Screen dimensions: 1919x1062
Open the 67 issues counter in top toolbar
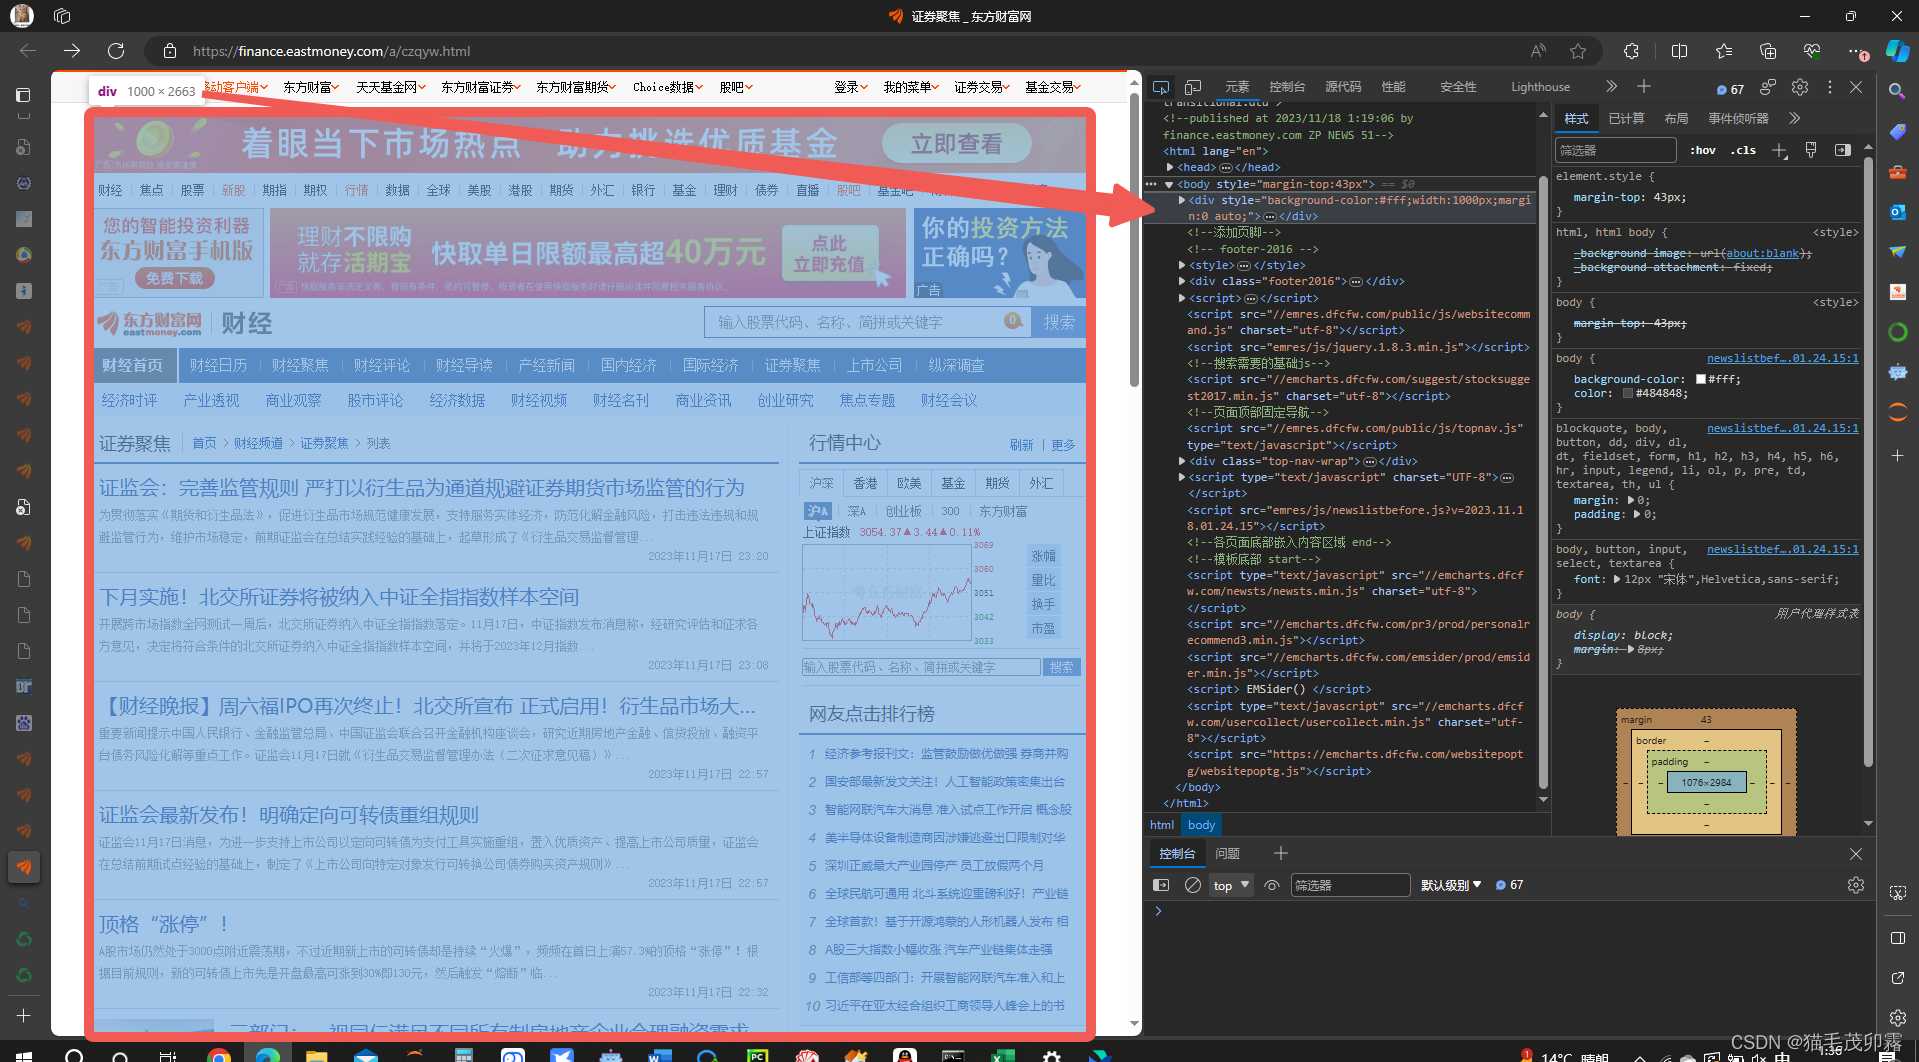[1730, 89]
